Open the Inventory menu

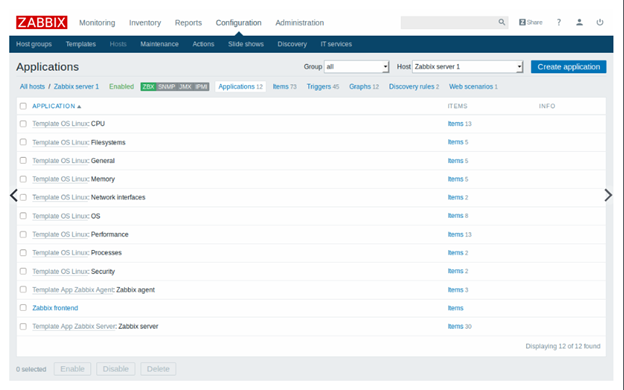pos(145,23)
